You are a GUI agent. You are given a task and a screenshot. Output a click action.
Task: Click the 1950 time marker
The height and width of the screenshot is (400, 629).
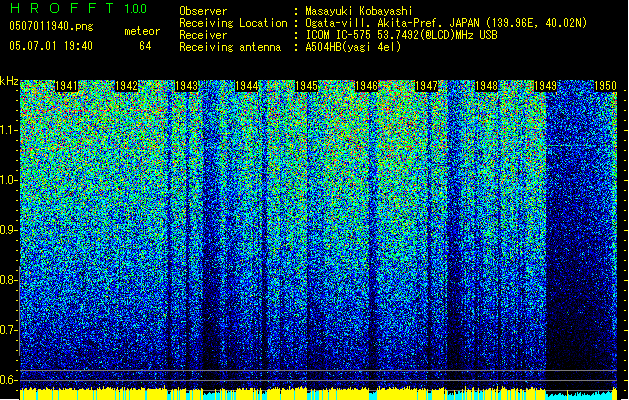pos(605,86)
